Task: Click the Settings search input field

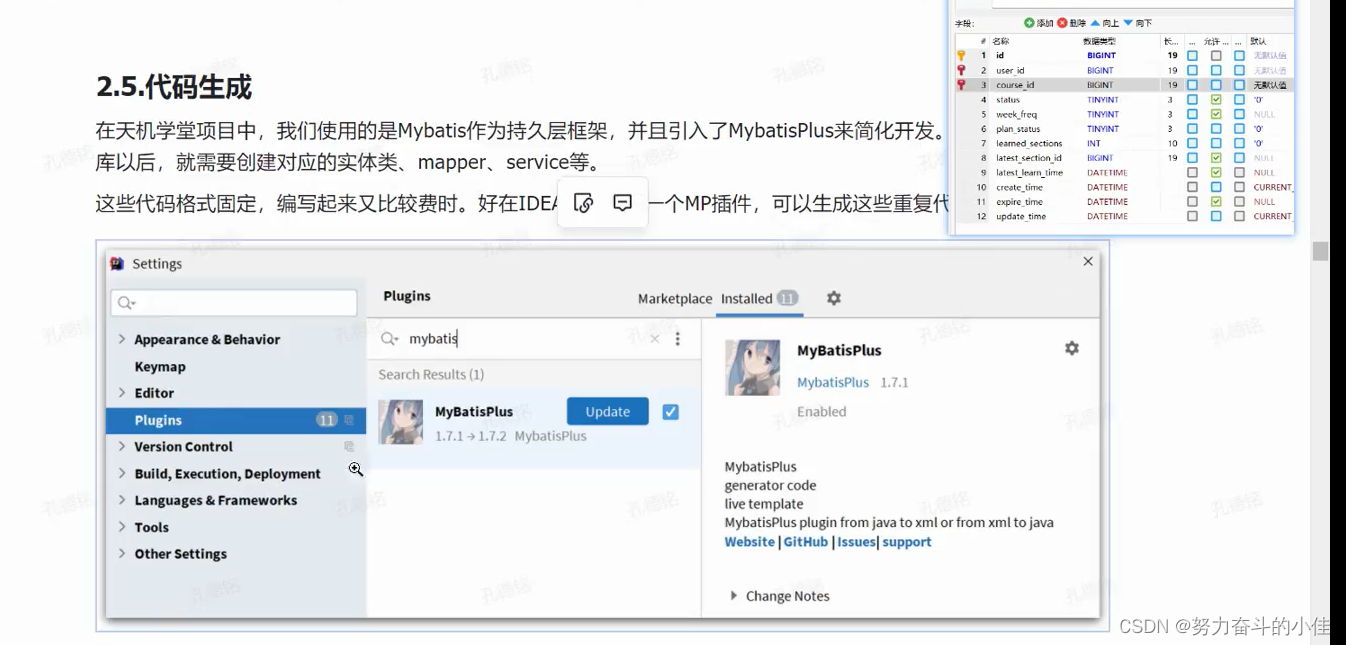Action: (x=234, y=303)
